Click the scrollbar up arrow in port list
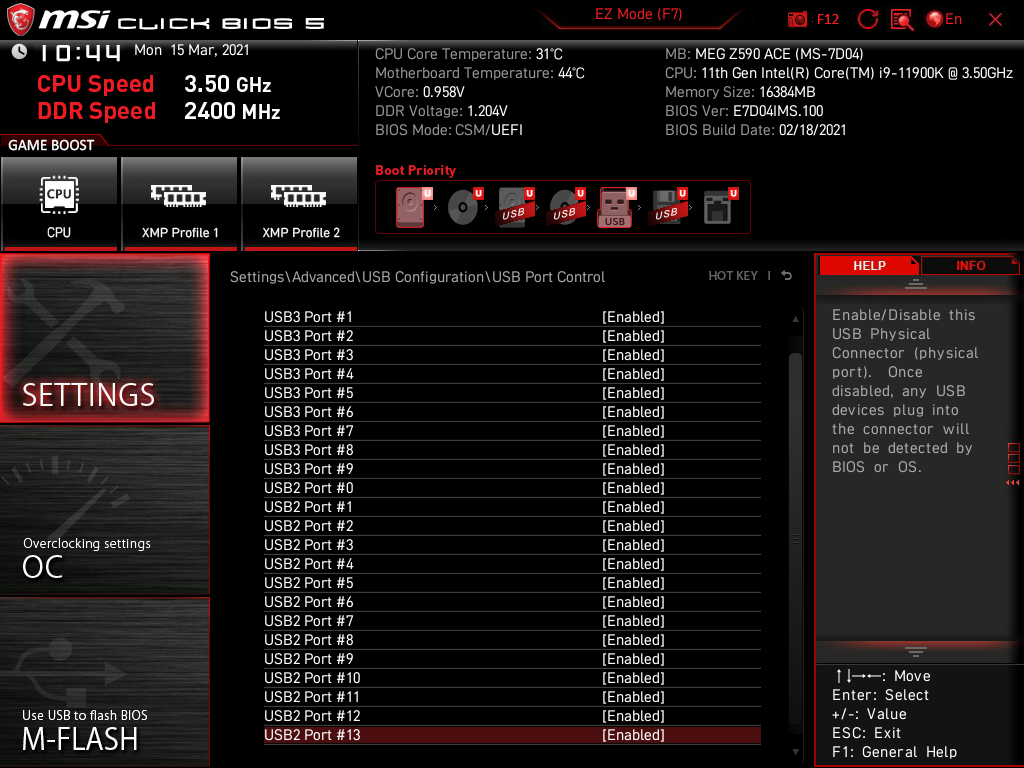Screen dimensions: 1024x768 [795, 319]
